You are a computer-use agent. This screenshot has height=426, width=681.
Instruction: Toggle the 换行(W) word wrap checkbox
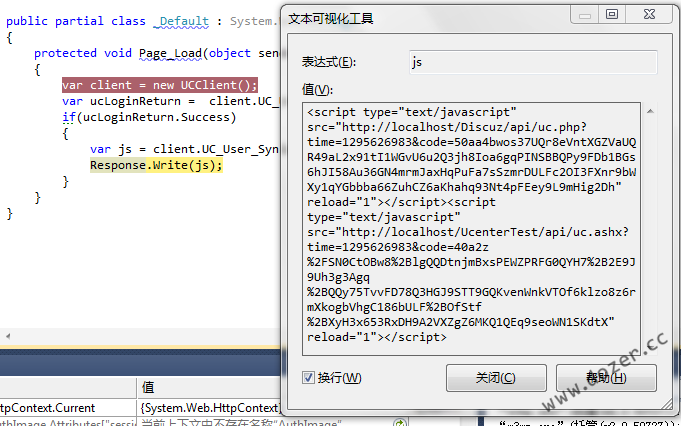(x=308, y=377)
